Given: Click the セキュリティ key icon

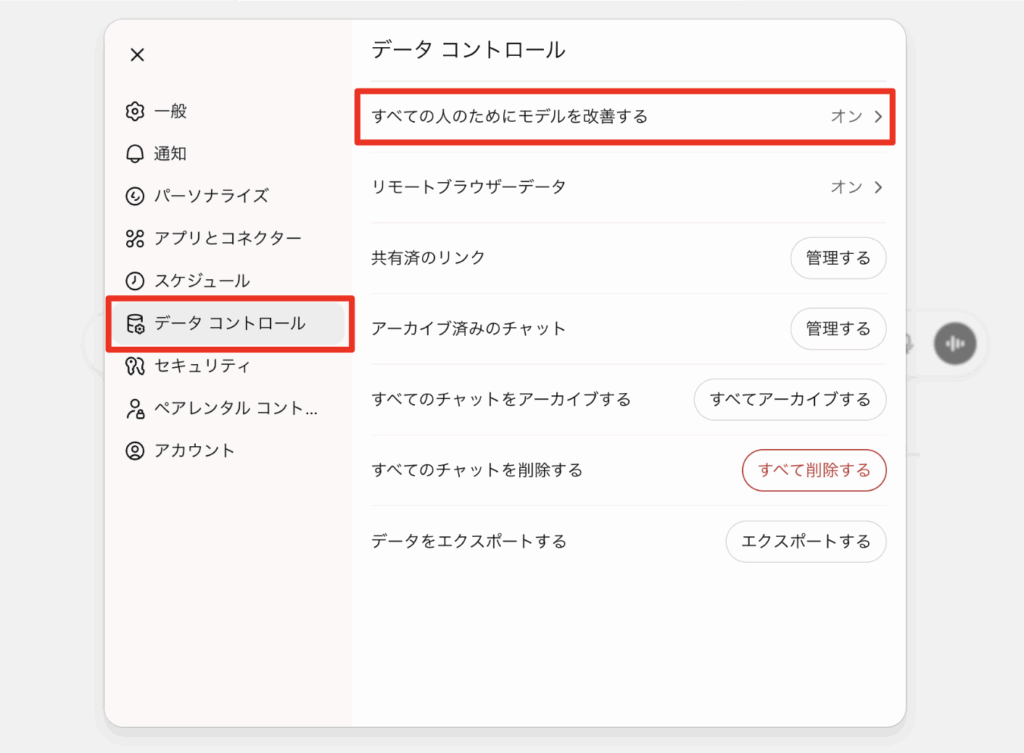Looking at the screenshot, I should [x=135, y=366].
